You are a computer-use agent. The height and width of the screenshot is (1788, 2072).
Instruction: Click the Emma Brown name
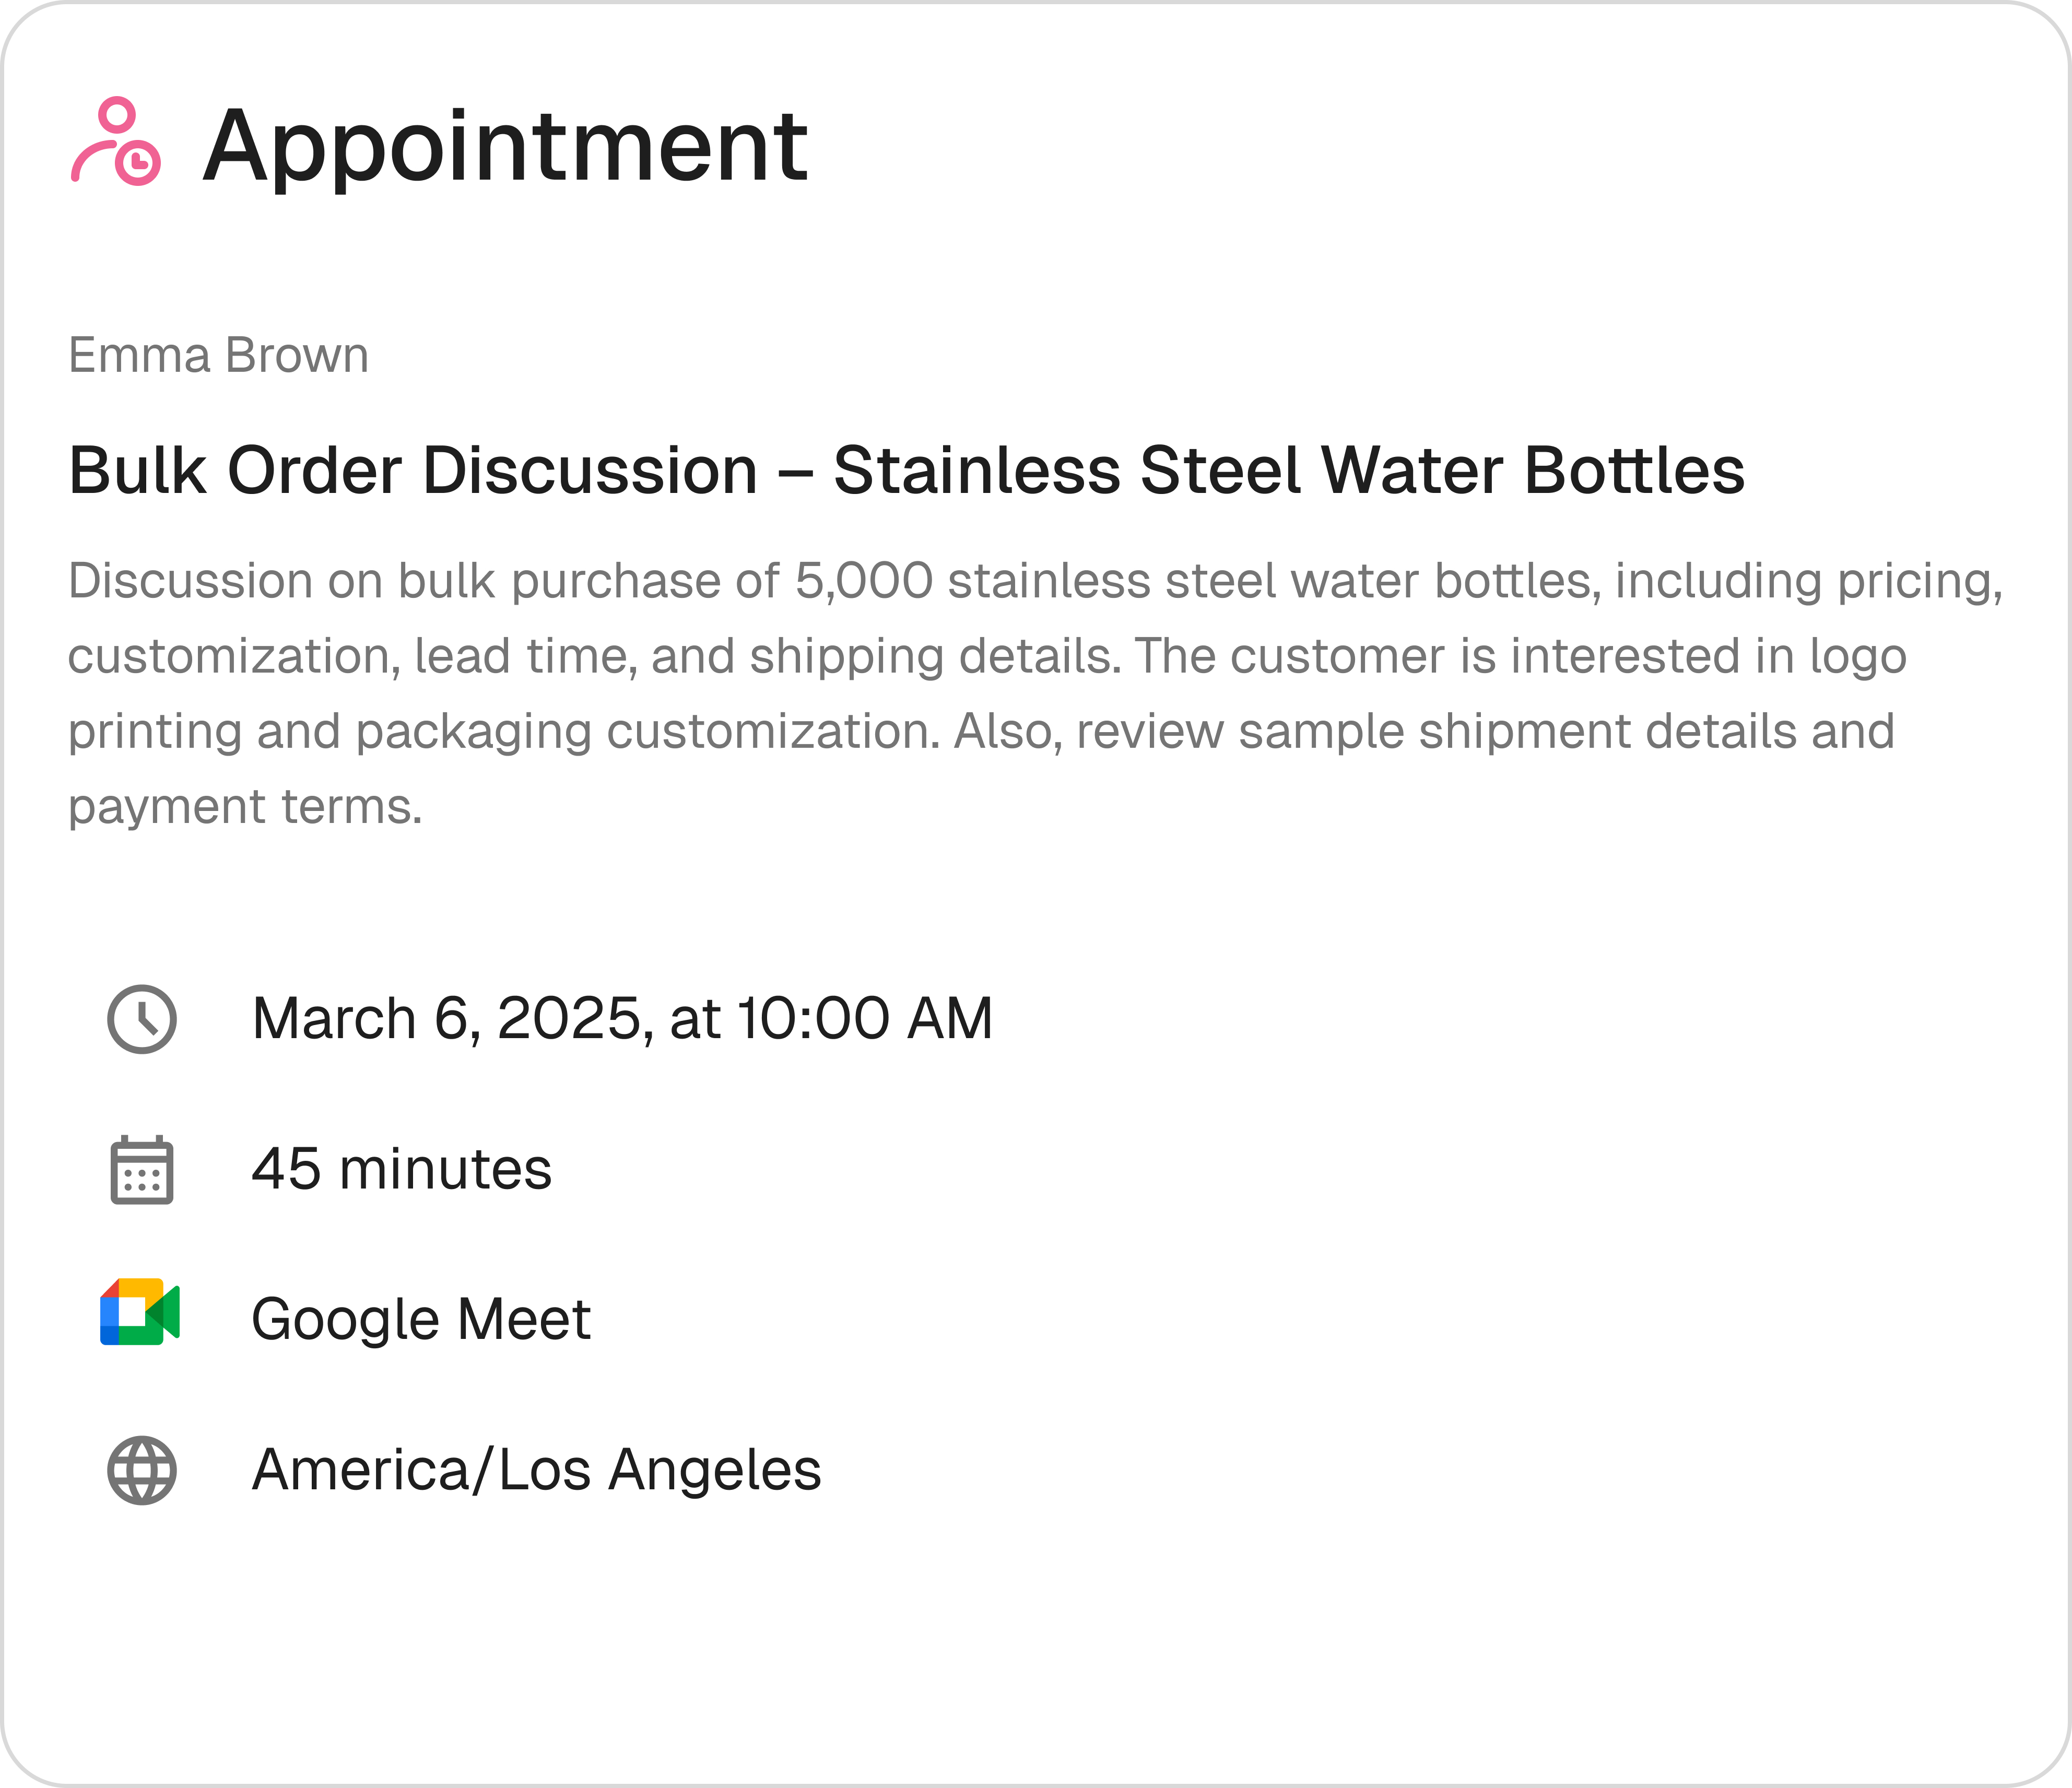(218, 355)
